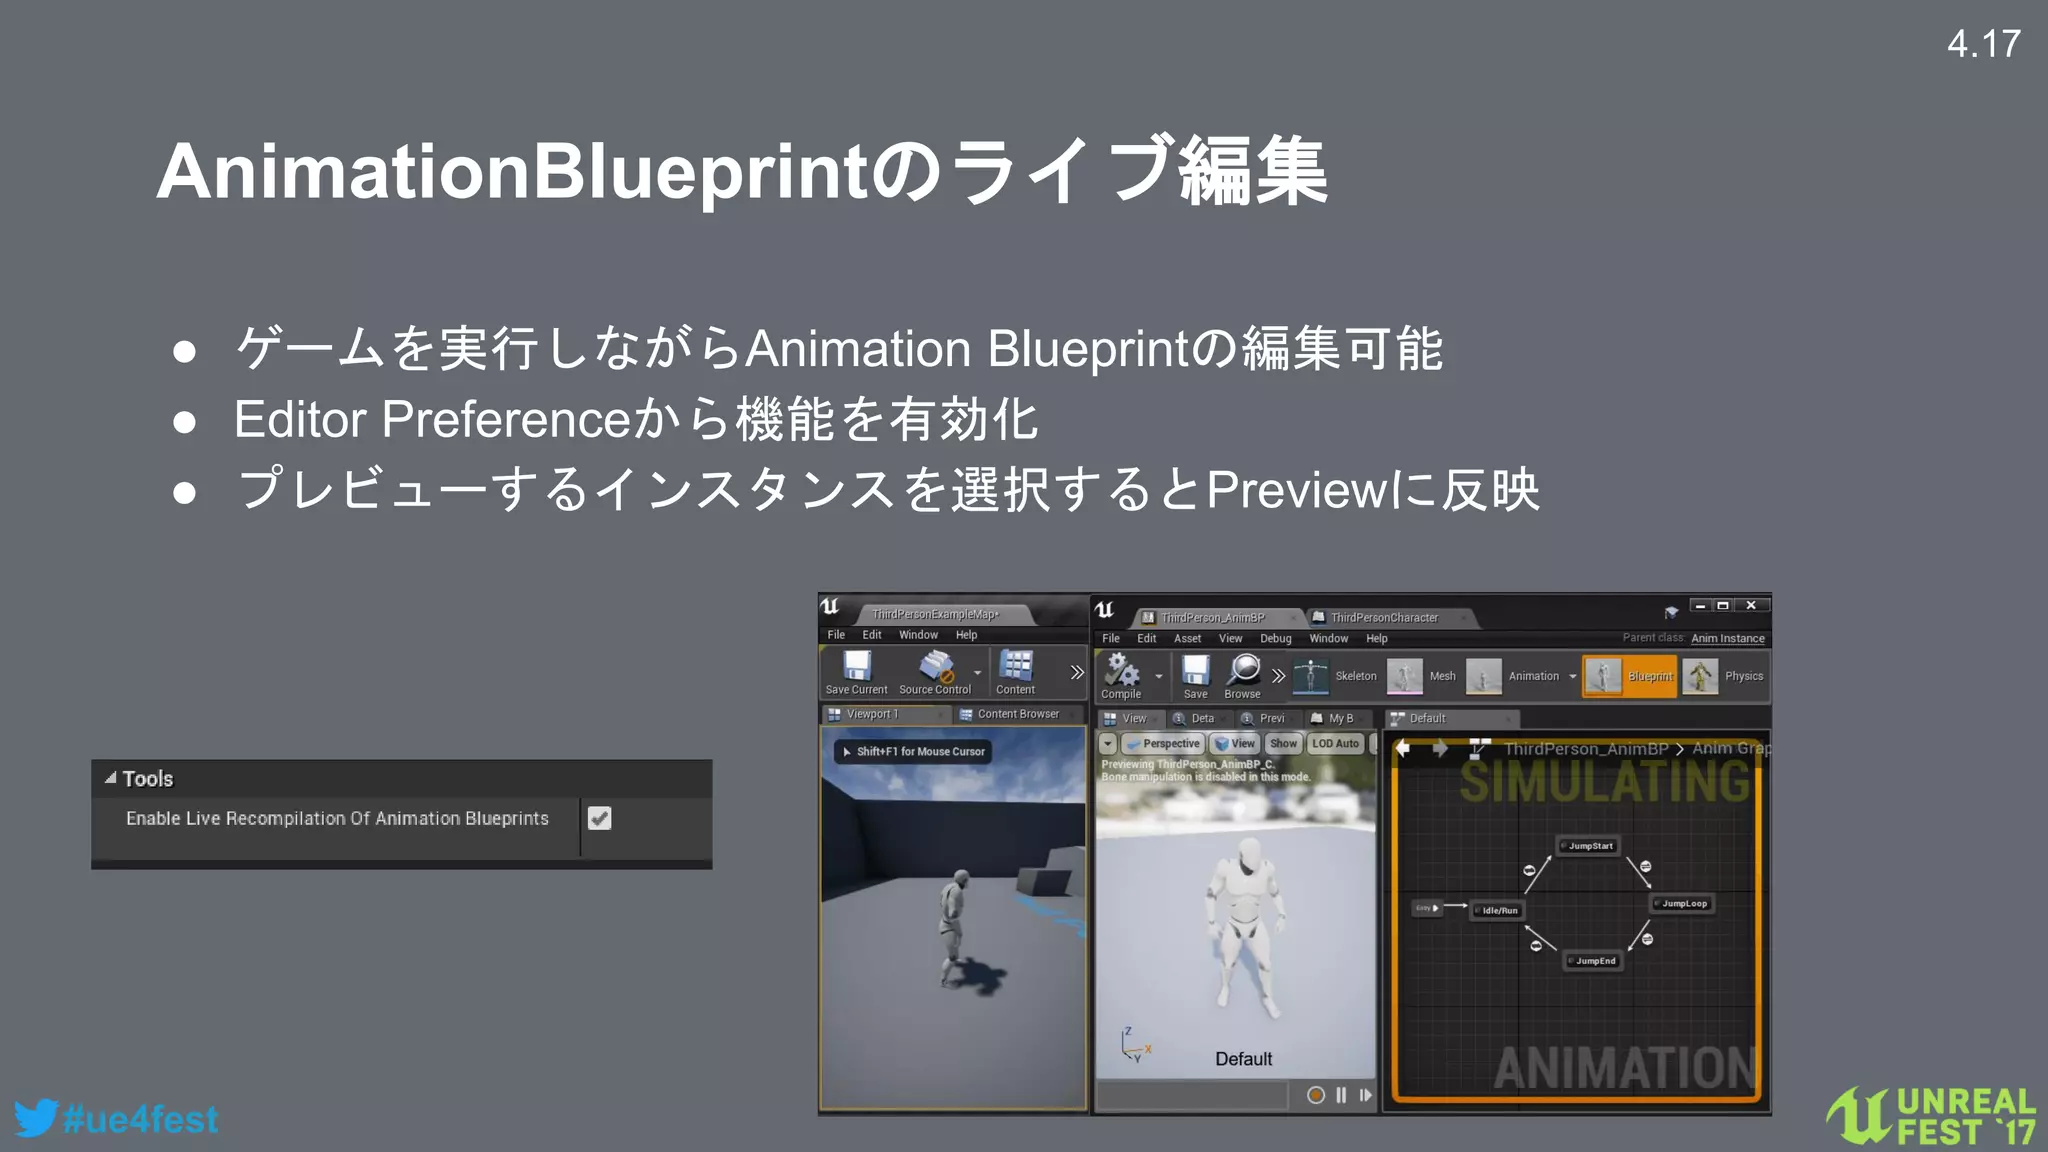
Task: Open the File menu in level editor
Action: coord(836,635)
